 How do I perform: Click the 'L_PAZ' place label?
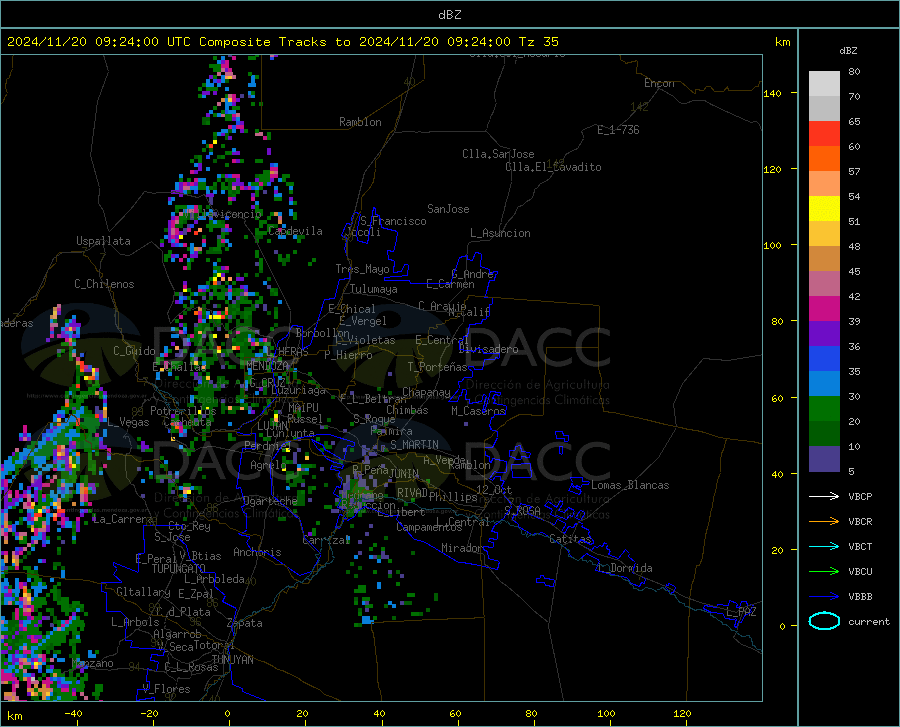tap(741, 612)
